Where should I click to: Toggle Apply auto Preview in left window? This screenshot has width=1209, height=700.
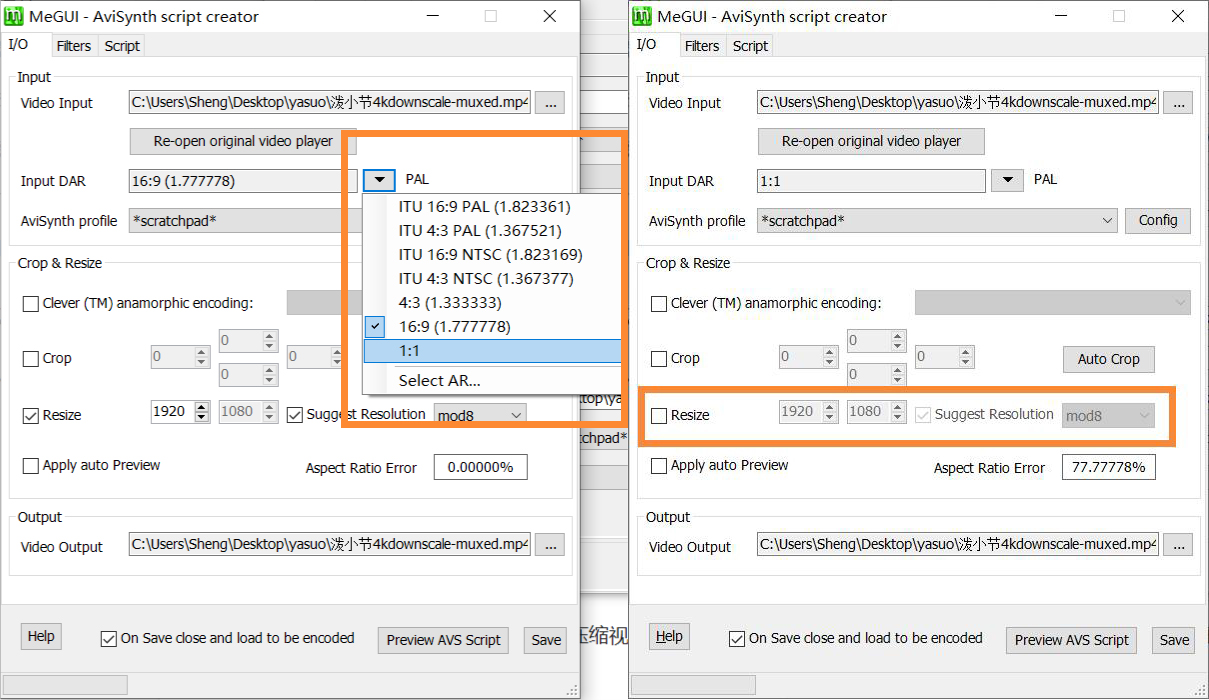(31, 466)
